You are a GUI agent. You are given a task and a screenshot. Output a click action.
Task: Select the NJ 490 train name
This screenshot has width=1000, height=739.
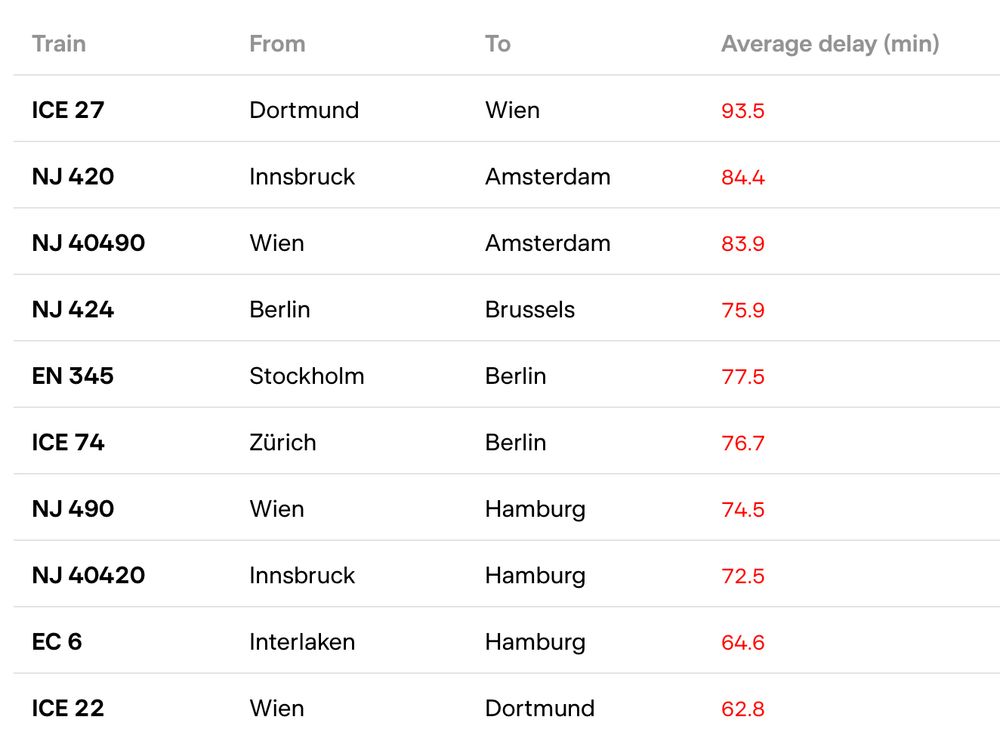pos(73,509)
